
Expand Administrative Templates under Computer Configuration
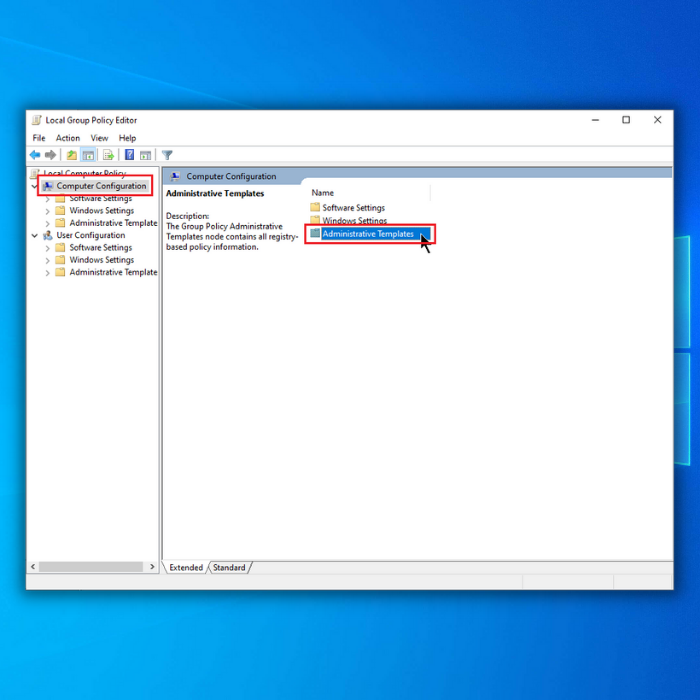click(47, 224)
